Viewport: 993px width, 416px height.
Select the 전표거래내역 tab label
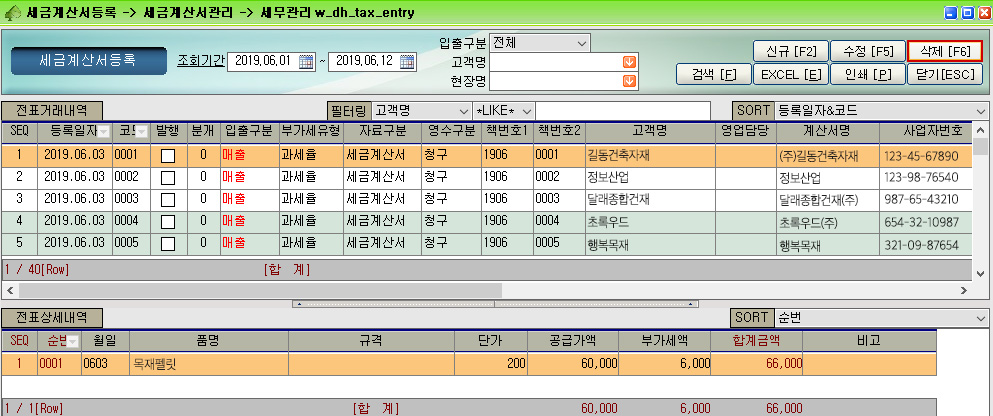52,110
